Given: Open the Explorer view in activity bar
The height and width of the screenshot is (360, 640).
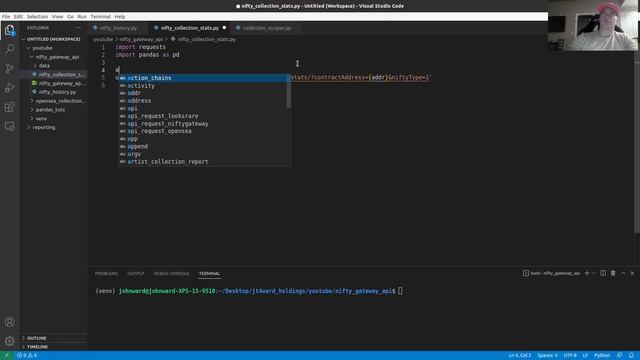Looking at the screenshot, I should [x=9, y=30].
